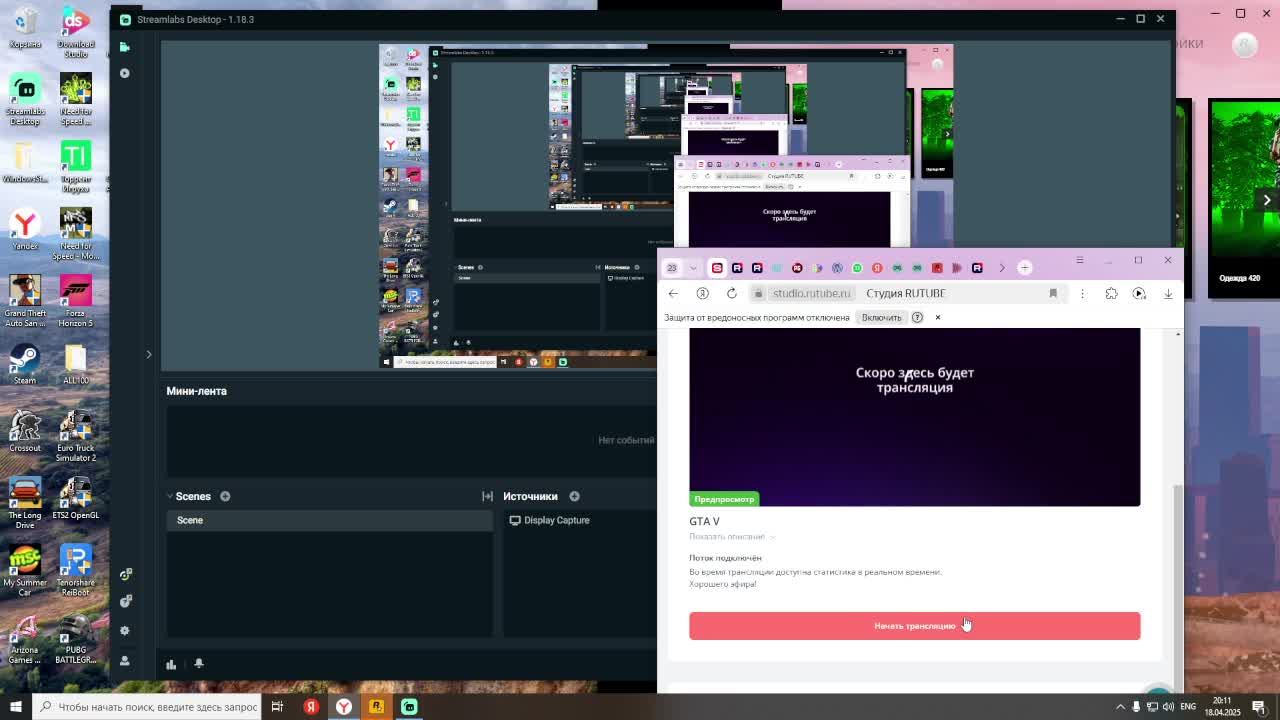Viewport: 1280px width, 720px height.
Task: Switch to the last browser tab in the strip
Action: pyautogui.click(x=977, y=268)
